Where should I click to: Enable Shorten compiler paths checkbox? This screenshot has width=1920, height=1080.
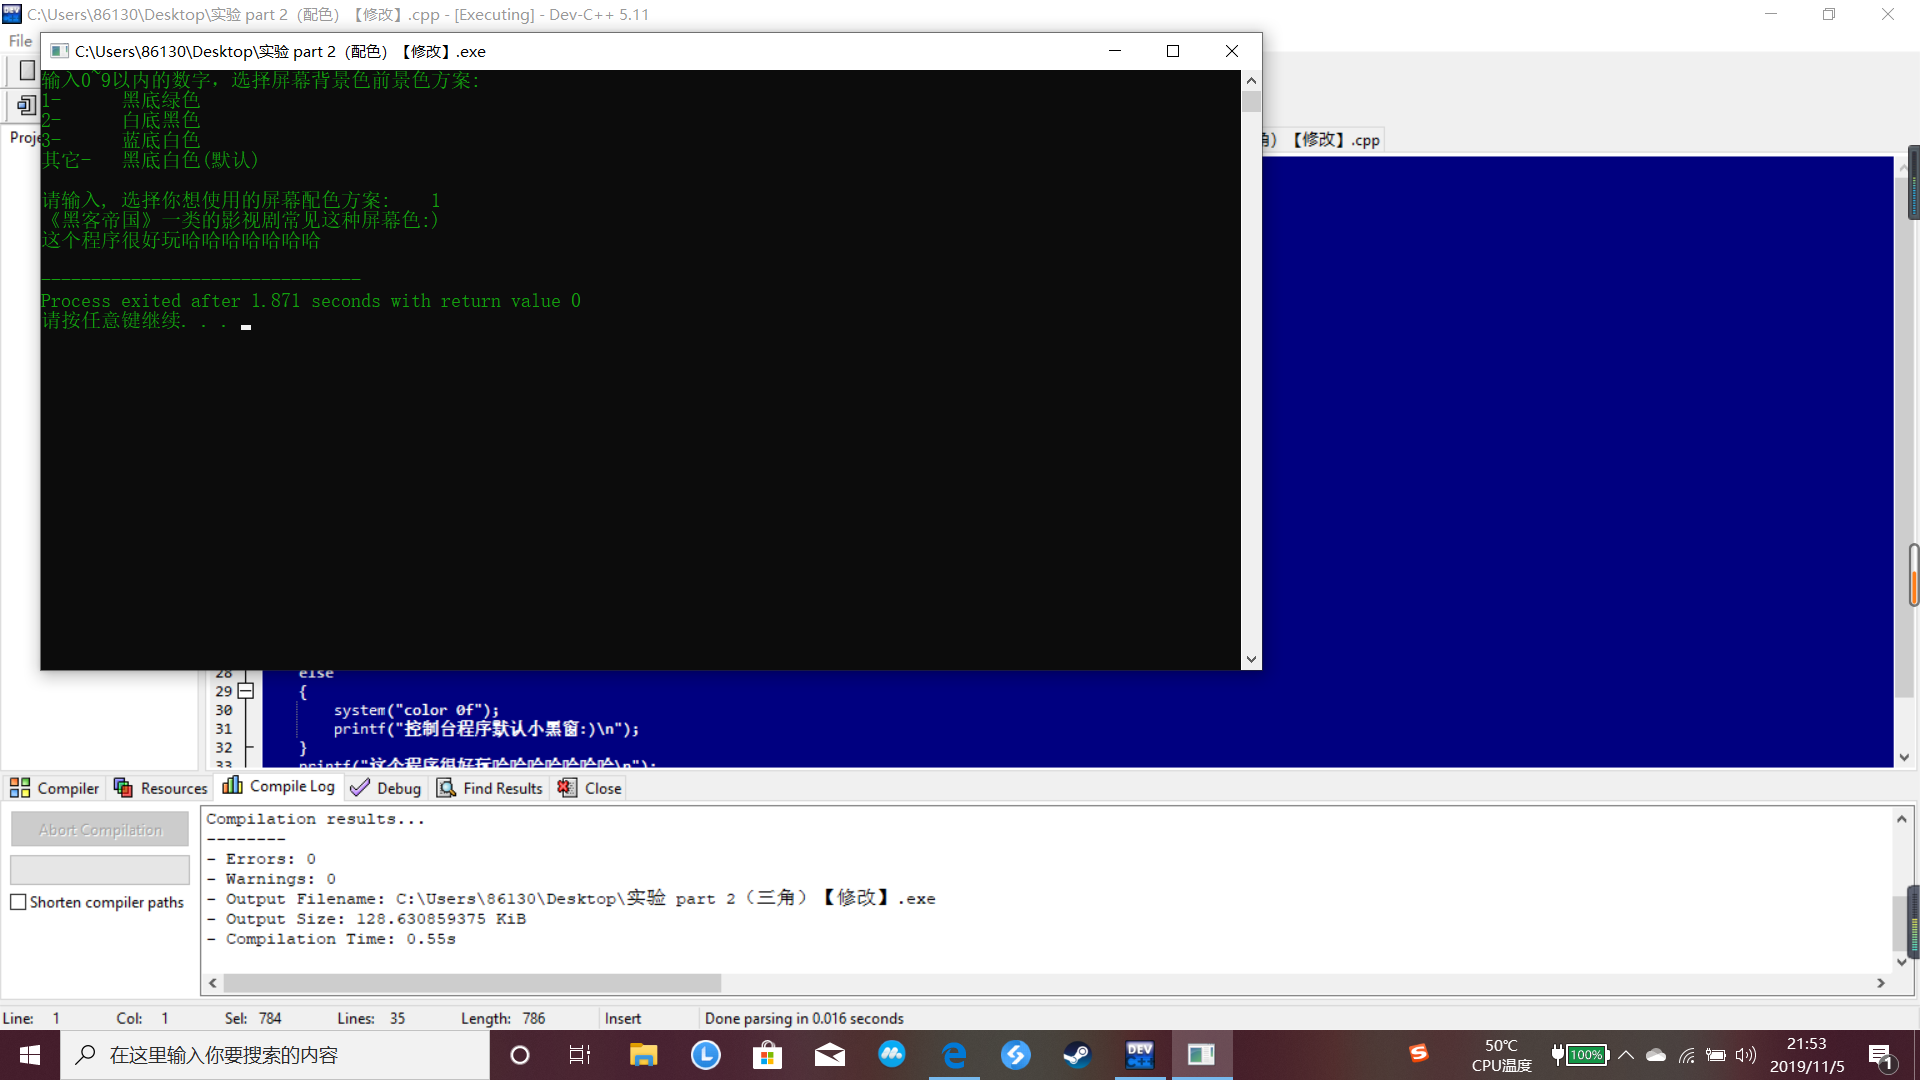coord(18,902)
